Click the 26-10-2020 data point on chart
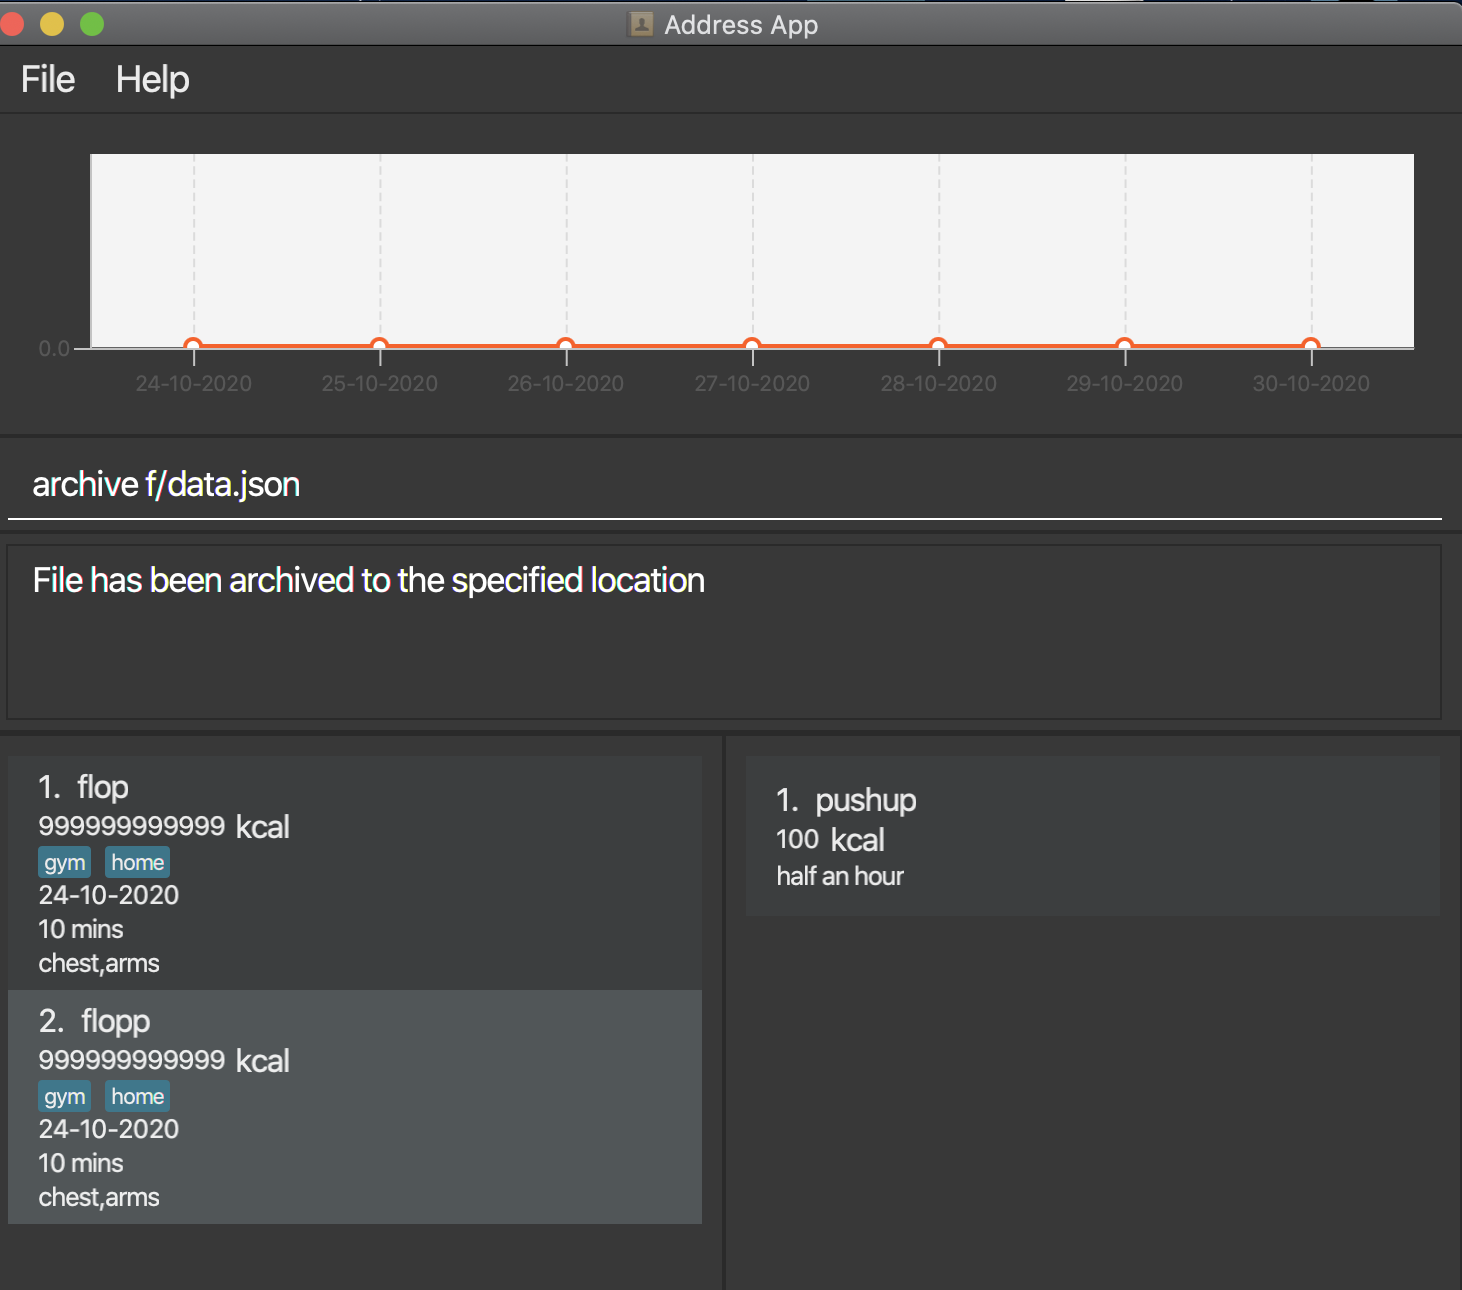 coord(566,346)
